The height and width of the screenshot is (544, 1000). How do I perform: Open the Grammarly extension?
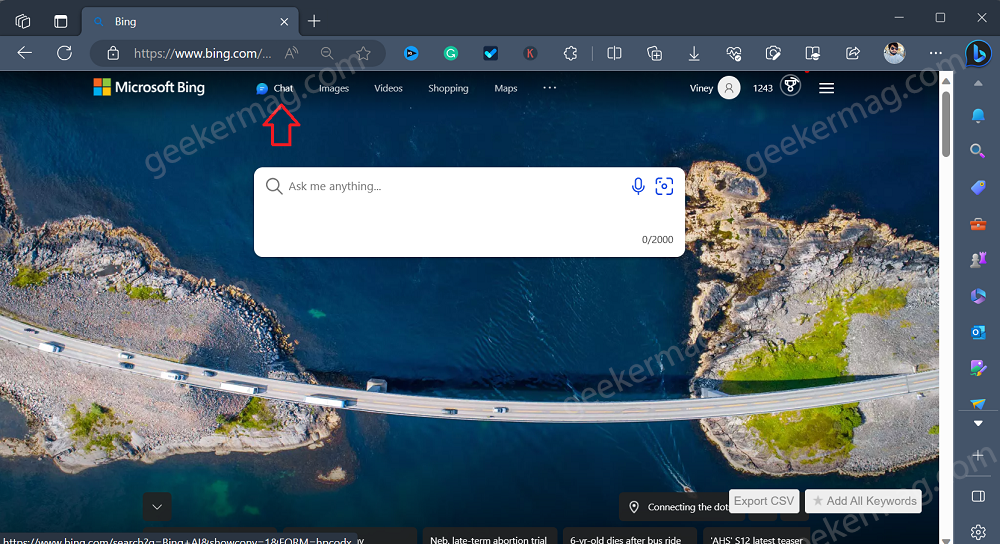pyautogui.click(x=451, y=54)
